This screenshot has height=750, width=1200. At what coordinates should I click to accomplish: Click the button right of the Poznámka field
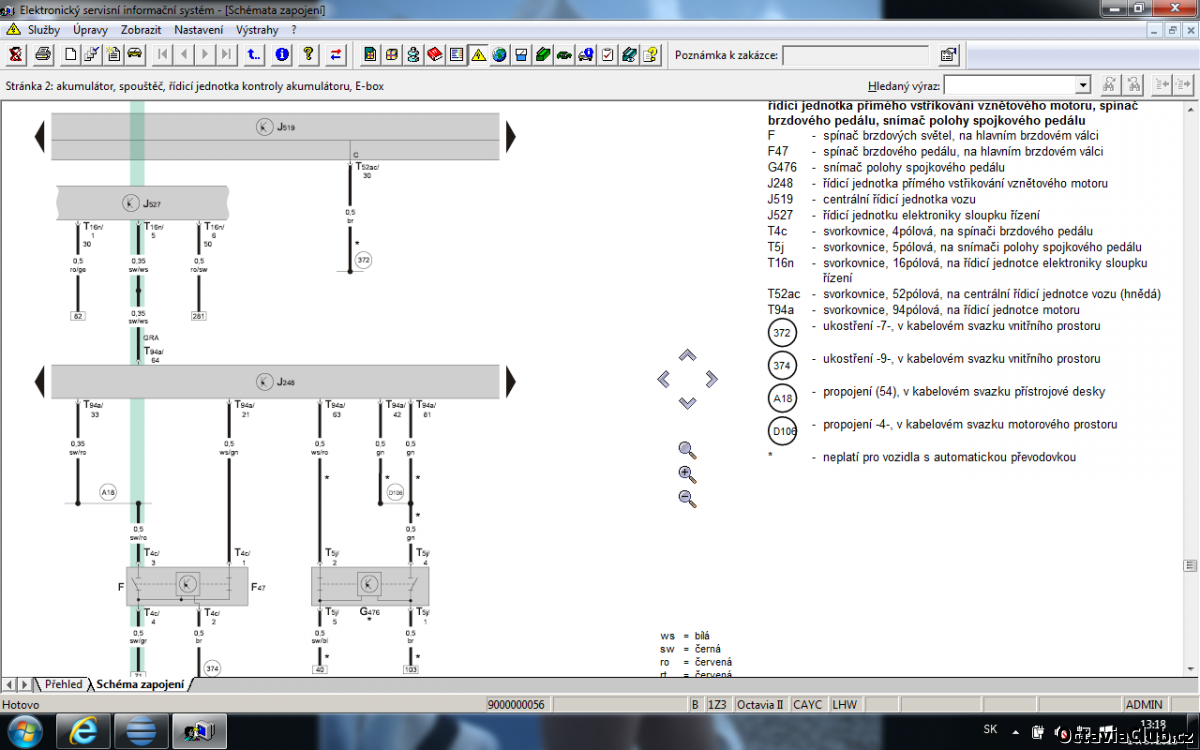(x=948, y=55)
